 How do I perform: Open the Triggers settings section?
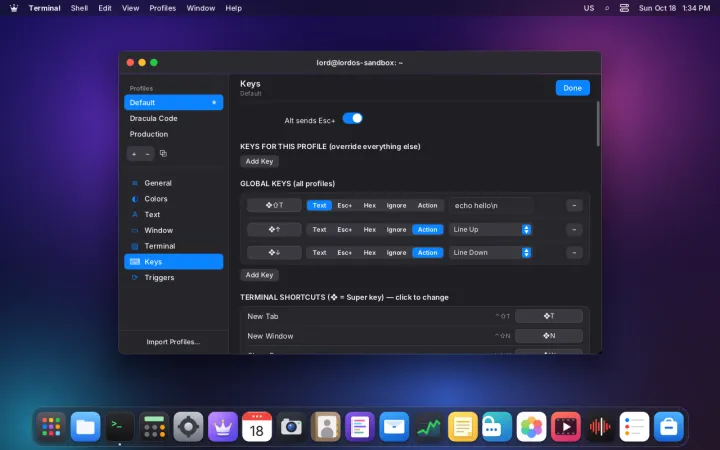pos(174,277)
